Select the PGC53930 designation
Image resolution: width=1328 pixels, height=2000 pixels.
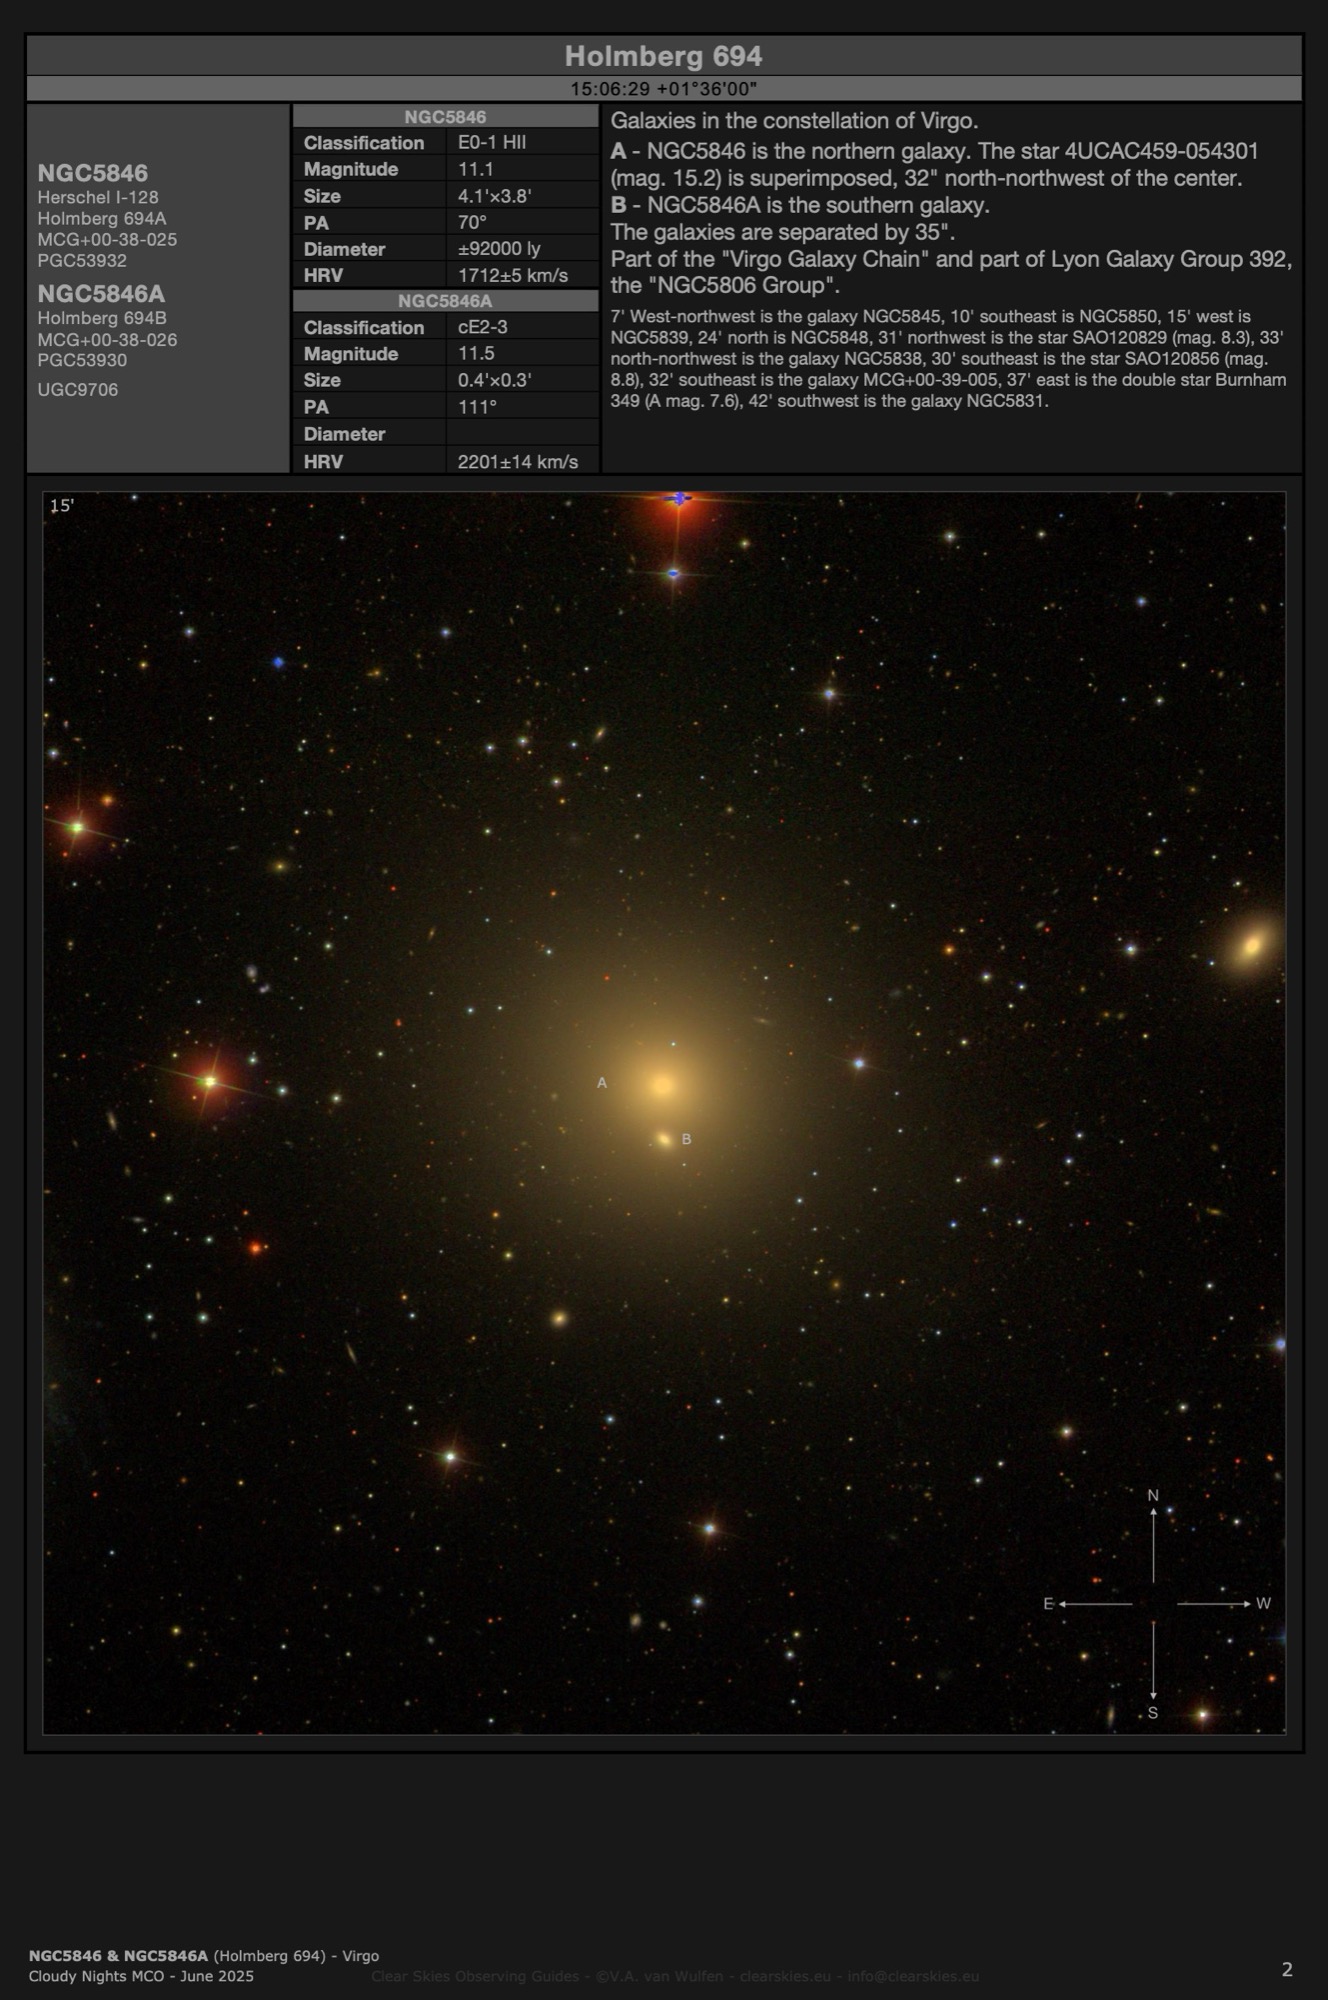tap(82, 360)
